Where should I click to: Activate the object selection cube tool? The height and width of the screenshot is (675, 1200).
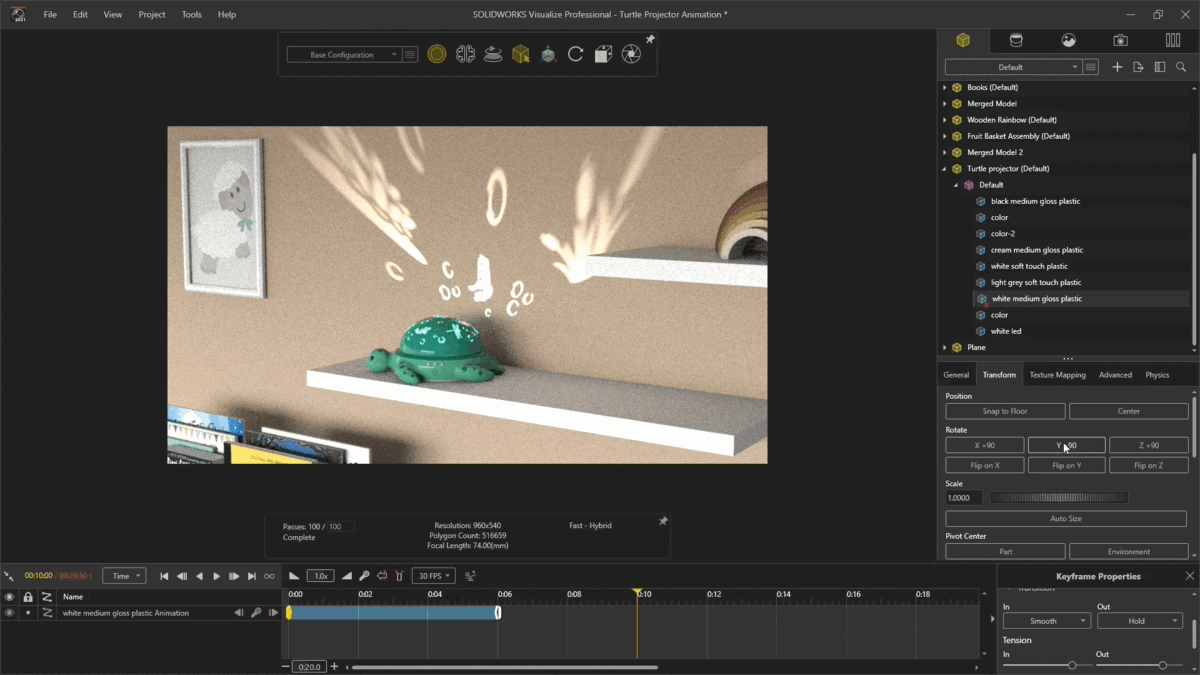click(521, 55)
